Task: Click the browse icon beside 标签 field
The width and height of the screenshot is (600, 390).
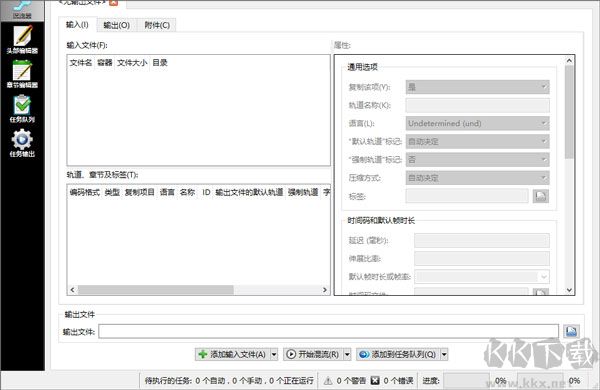Action: point(541,196)
